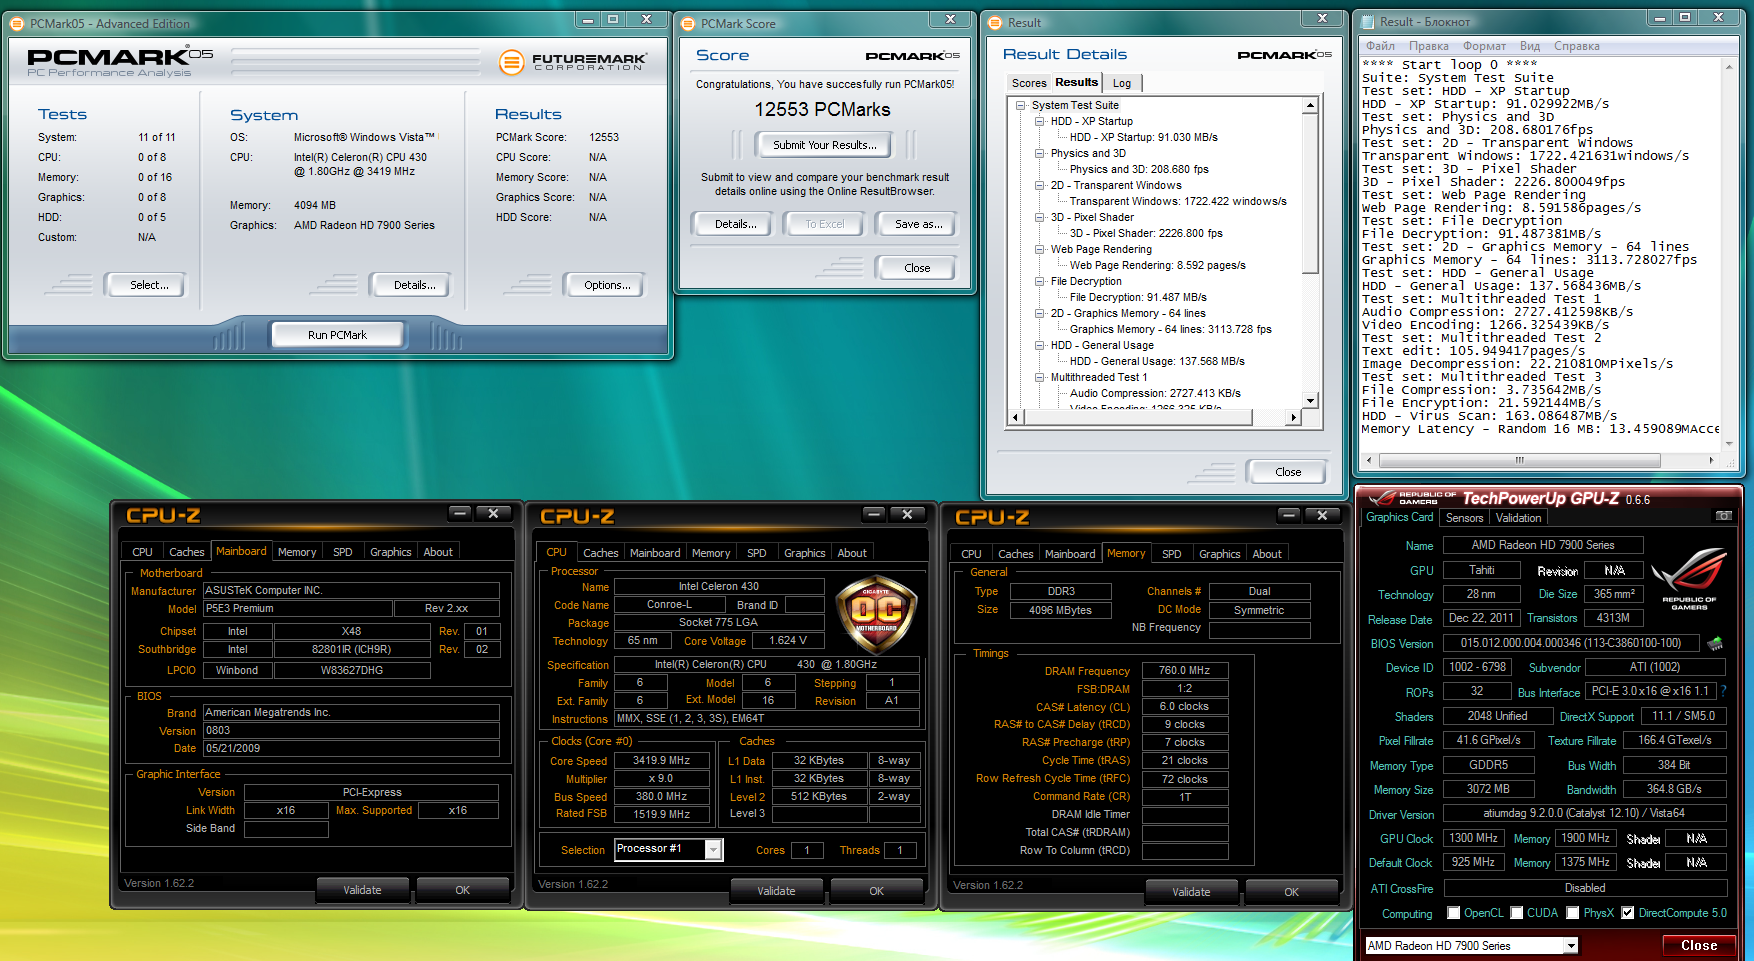The width and height of the screenshot is (1754, 961).
Task: Click the GPU-Z screenshot camera icon
Action: 1724,516
